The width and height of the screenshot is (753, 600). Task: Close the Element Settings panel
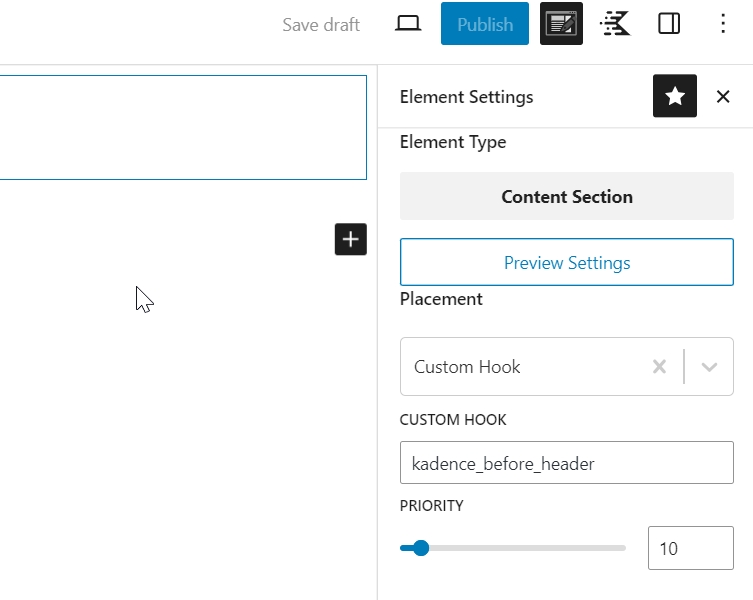tap(723, 96)
